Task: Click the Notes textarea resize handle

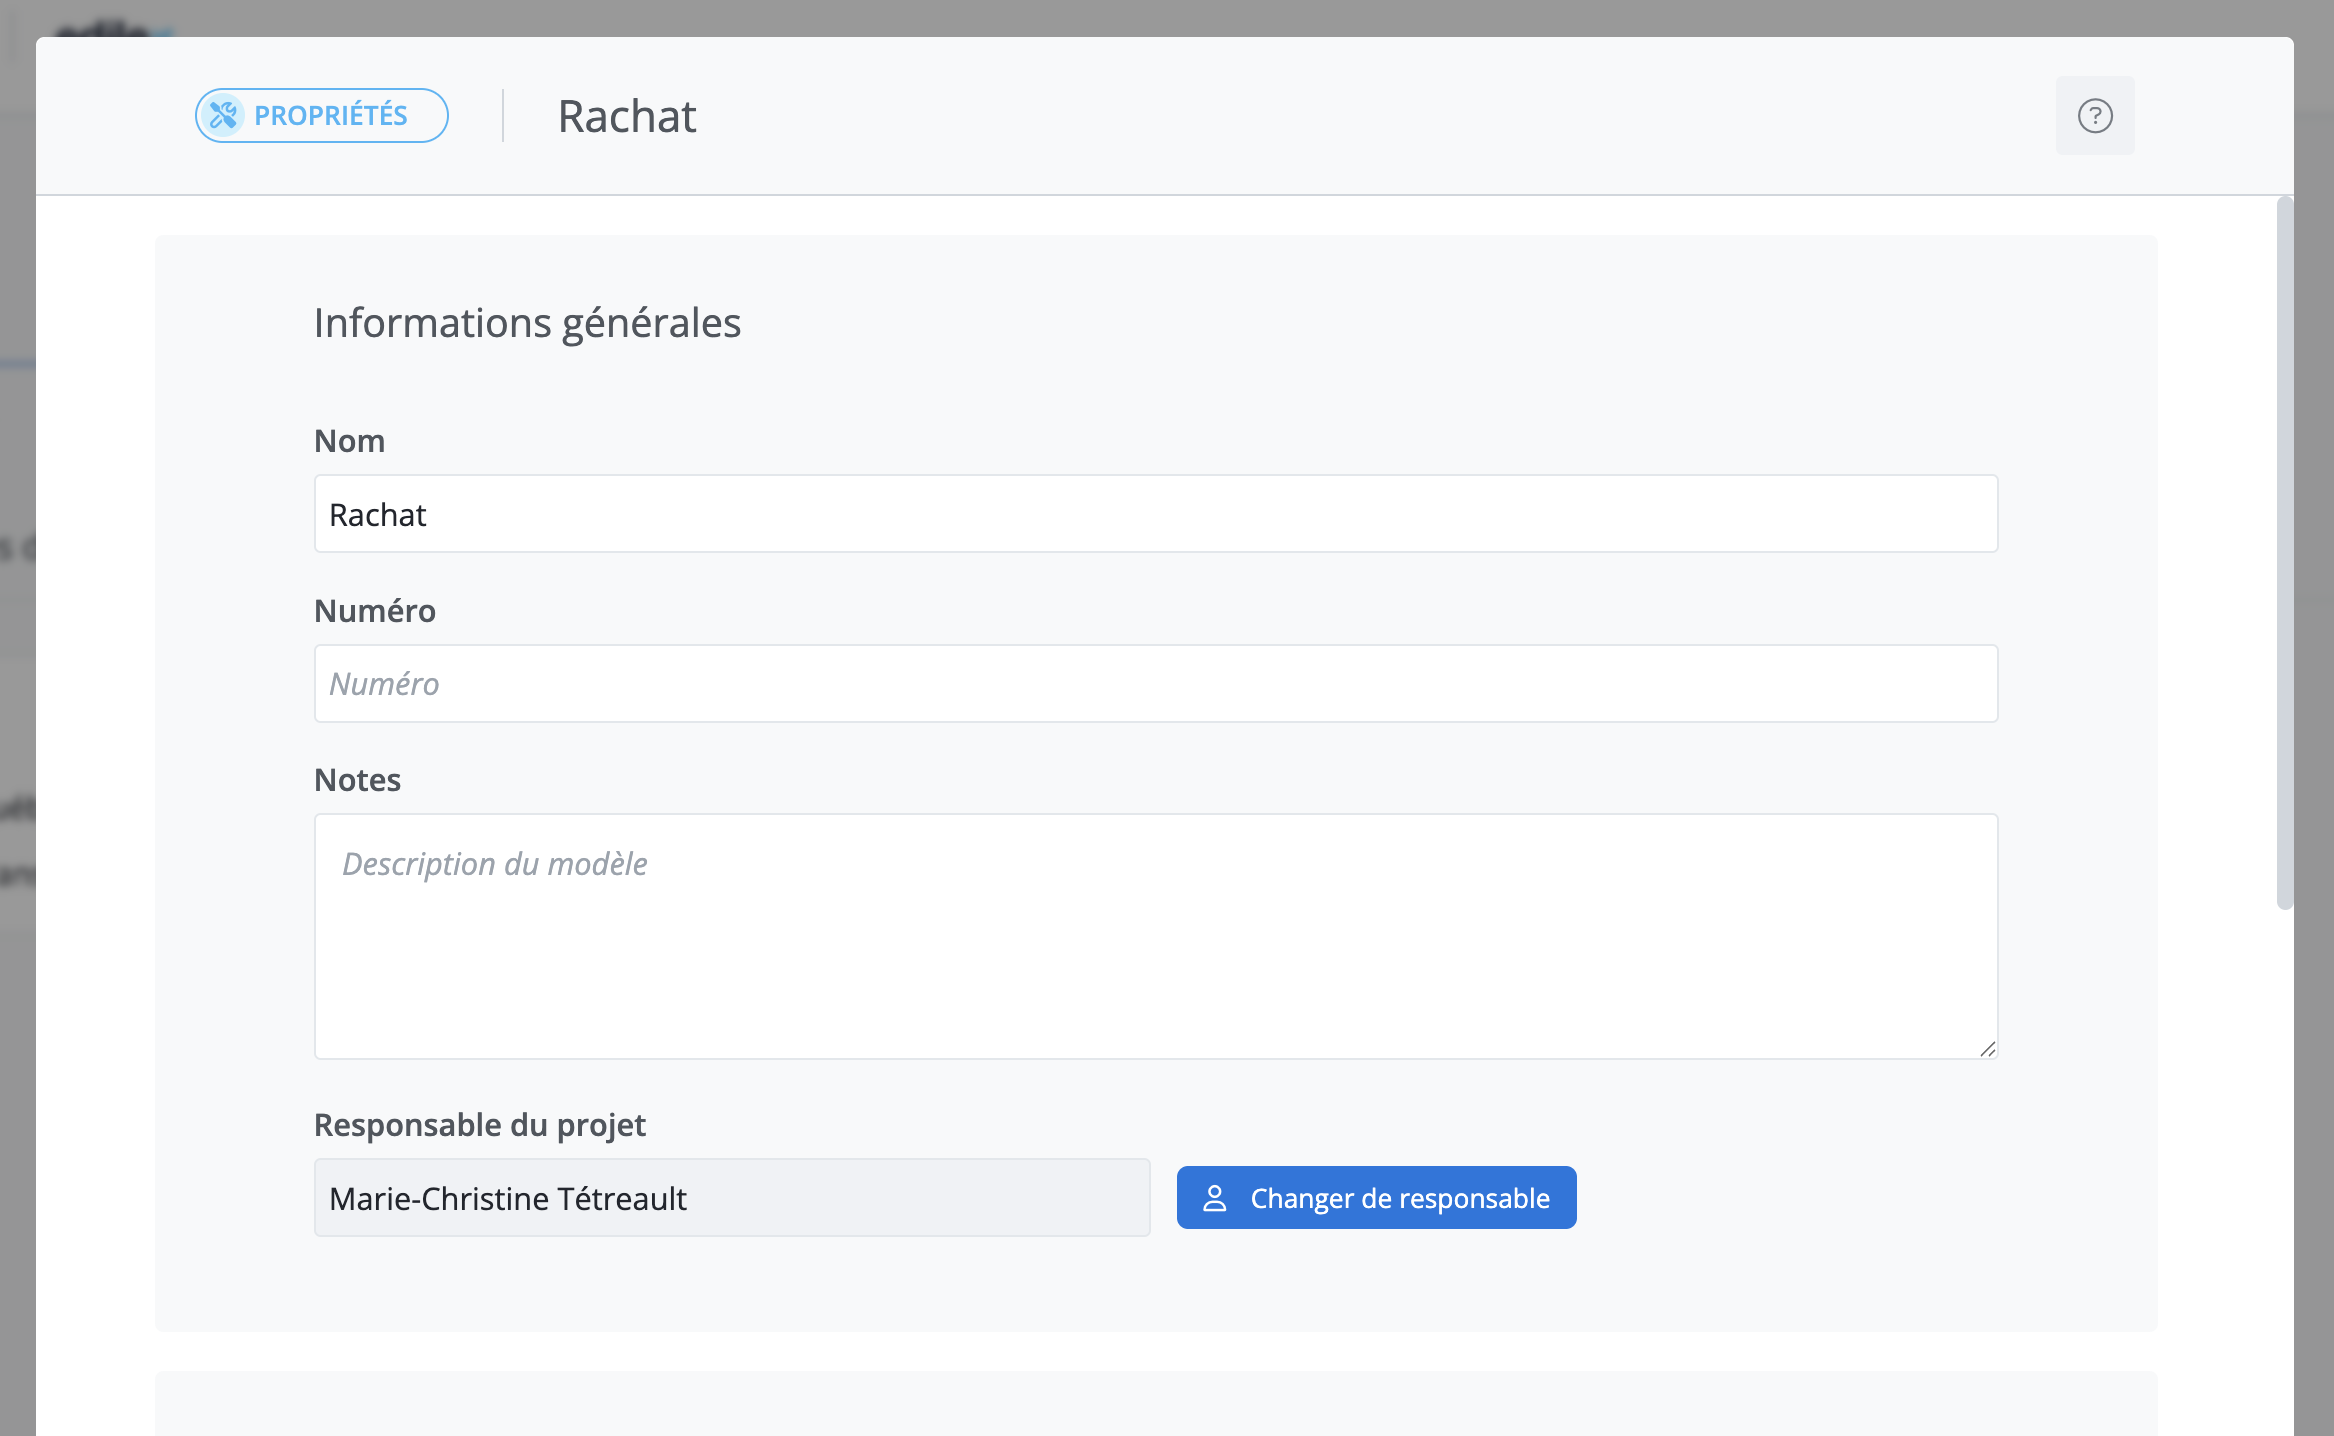Action: pos(1987,1048)
